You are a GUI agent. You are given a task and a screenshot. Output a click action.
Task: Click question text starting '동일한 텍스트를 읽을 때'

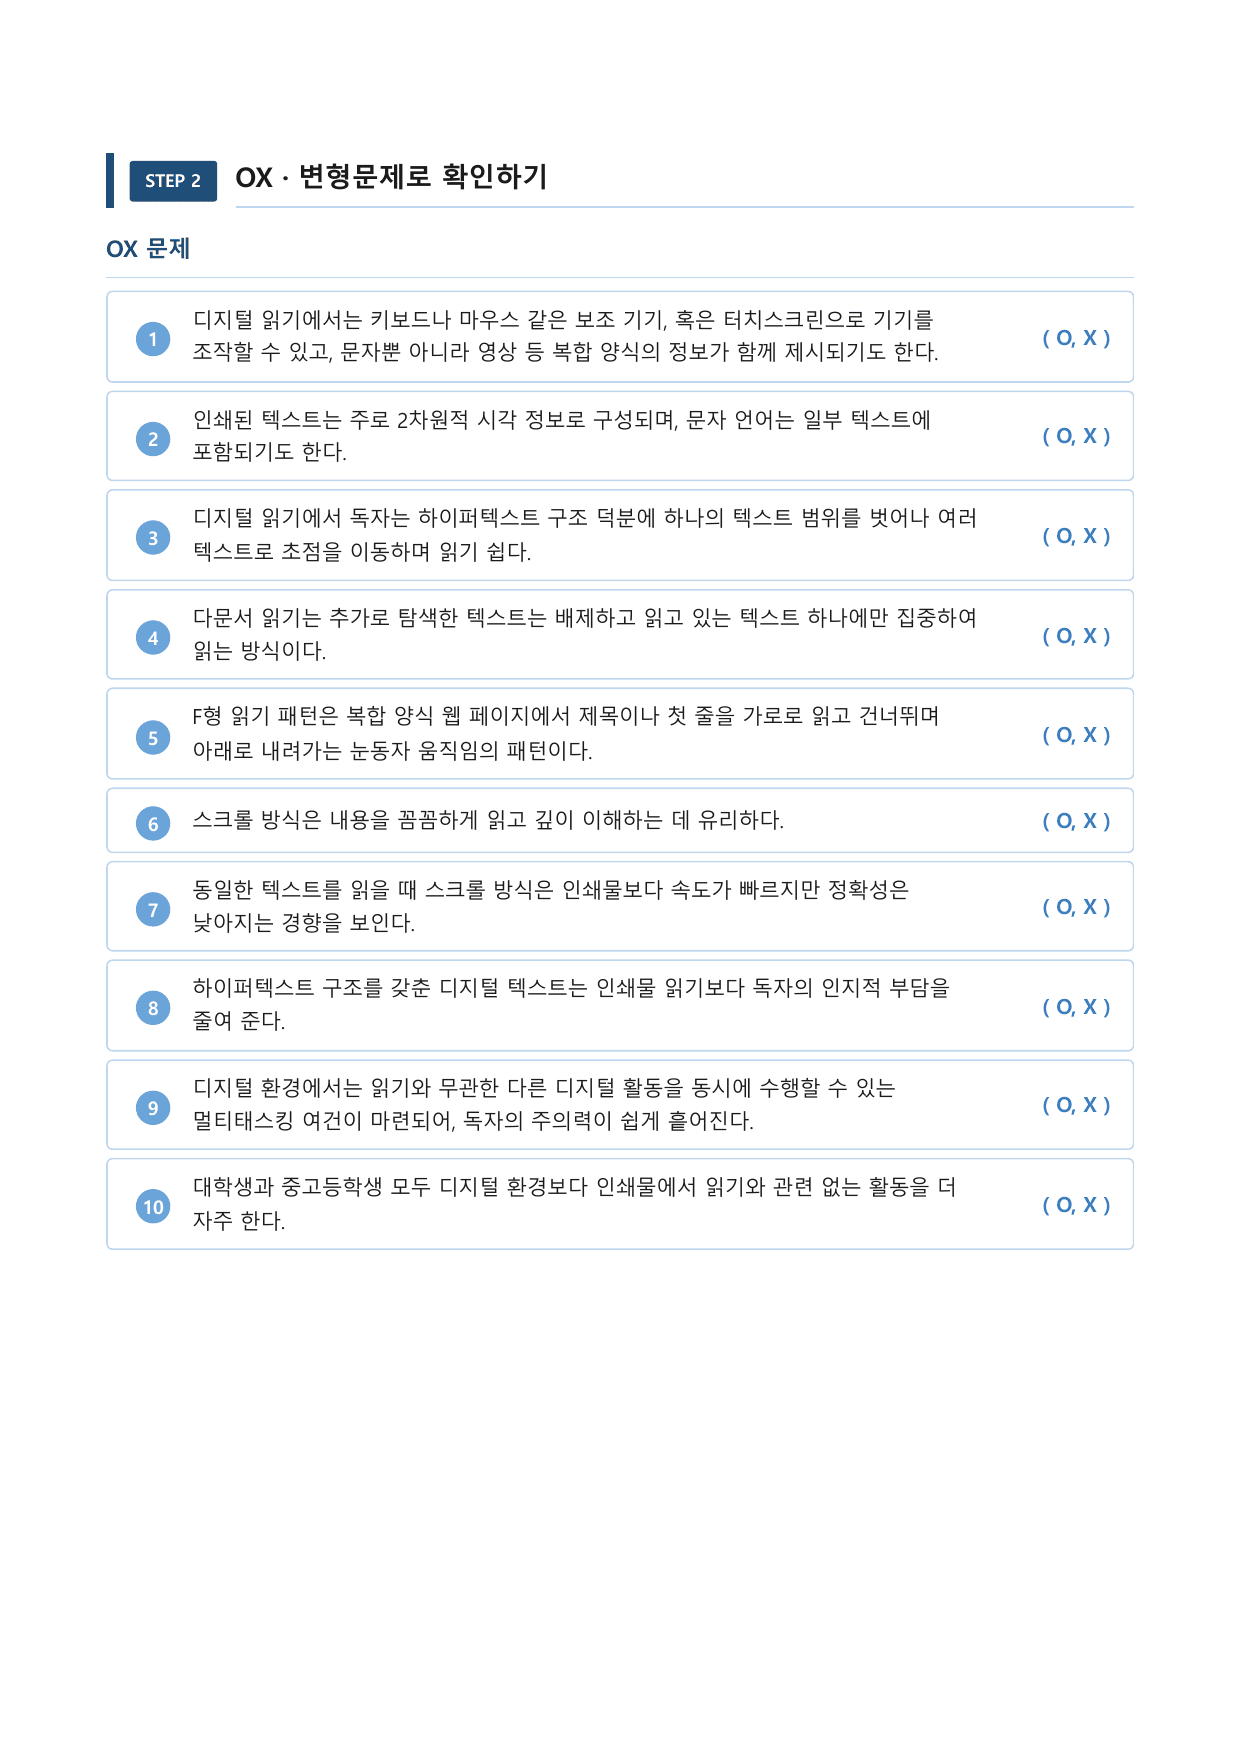(551, 906)
